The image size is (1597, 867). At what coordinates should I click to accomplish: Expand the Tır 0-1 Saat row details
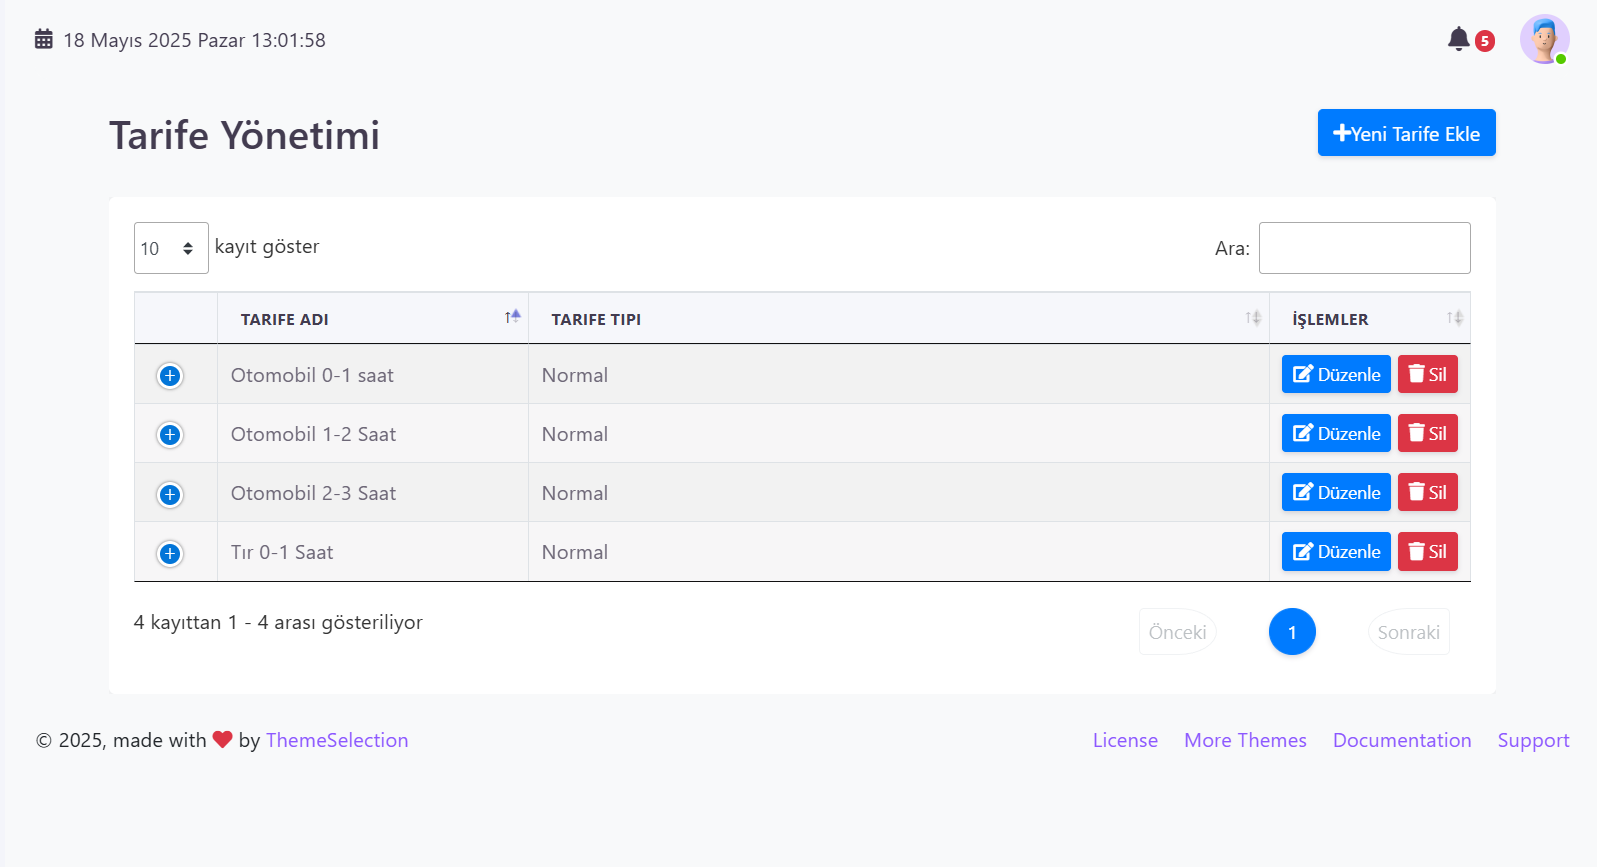click(170, 553)
